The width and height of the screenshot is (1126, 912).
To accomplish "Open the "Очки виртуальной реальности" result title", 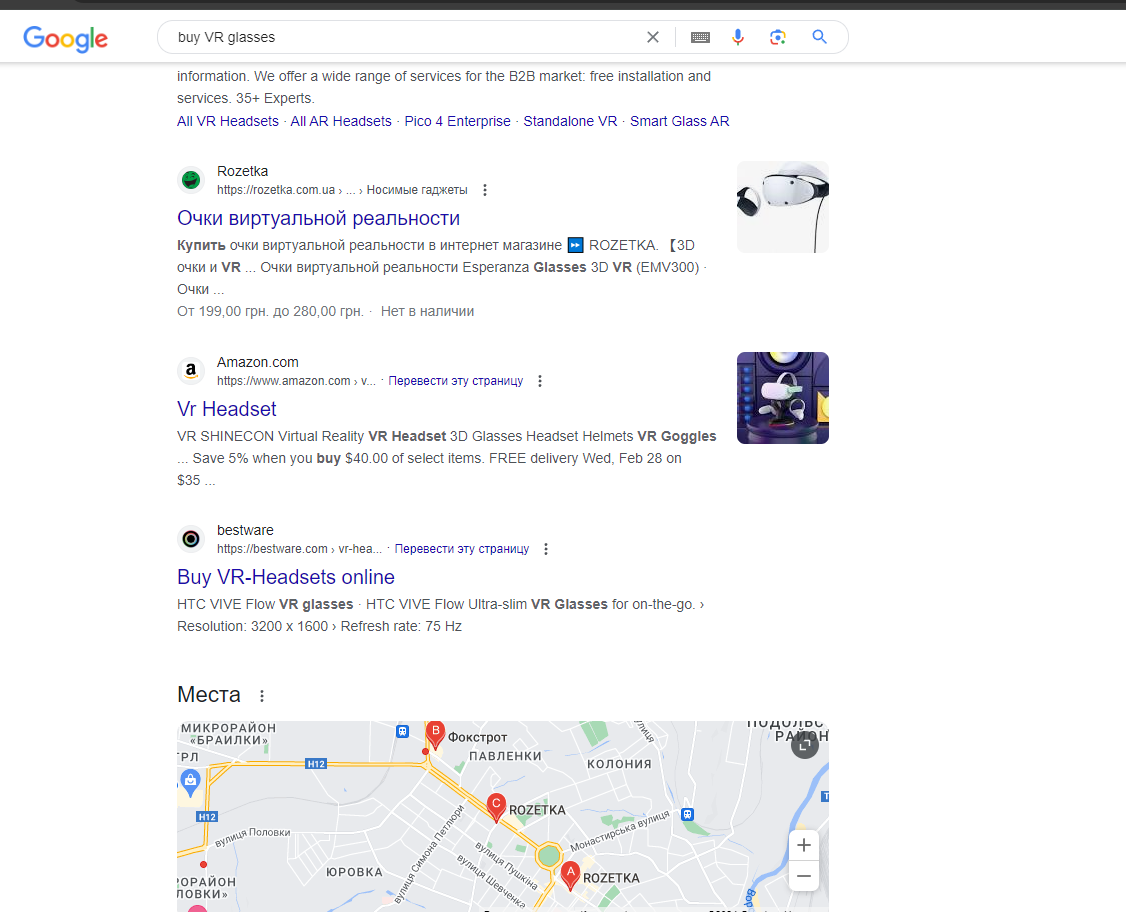I will pyautogui.click(x=318, y=218).
